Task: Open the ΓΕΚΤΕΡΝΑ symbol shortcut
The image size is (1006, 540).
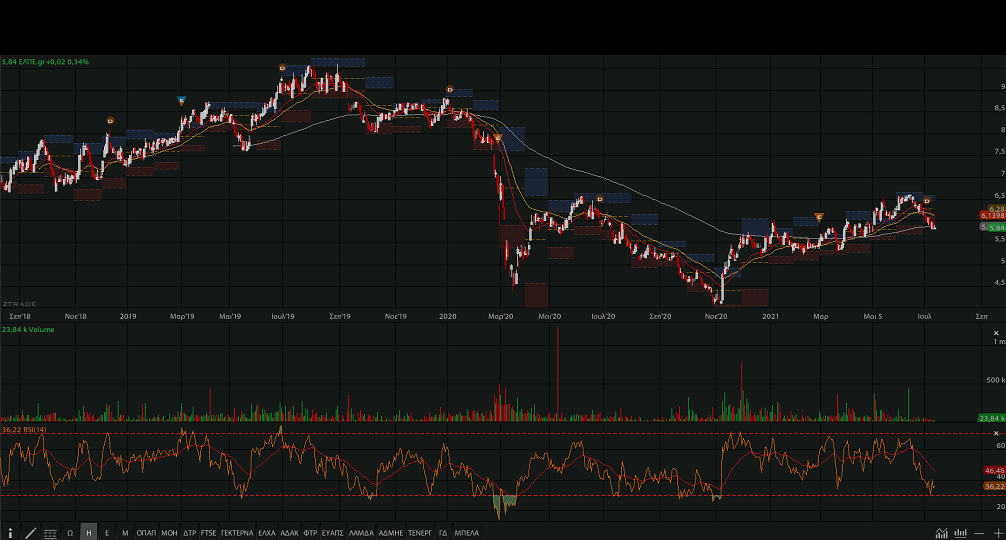Action: (237, 533)
